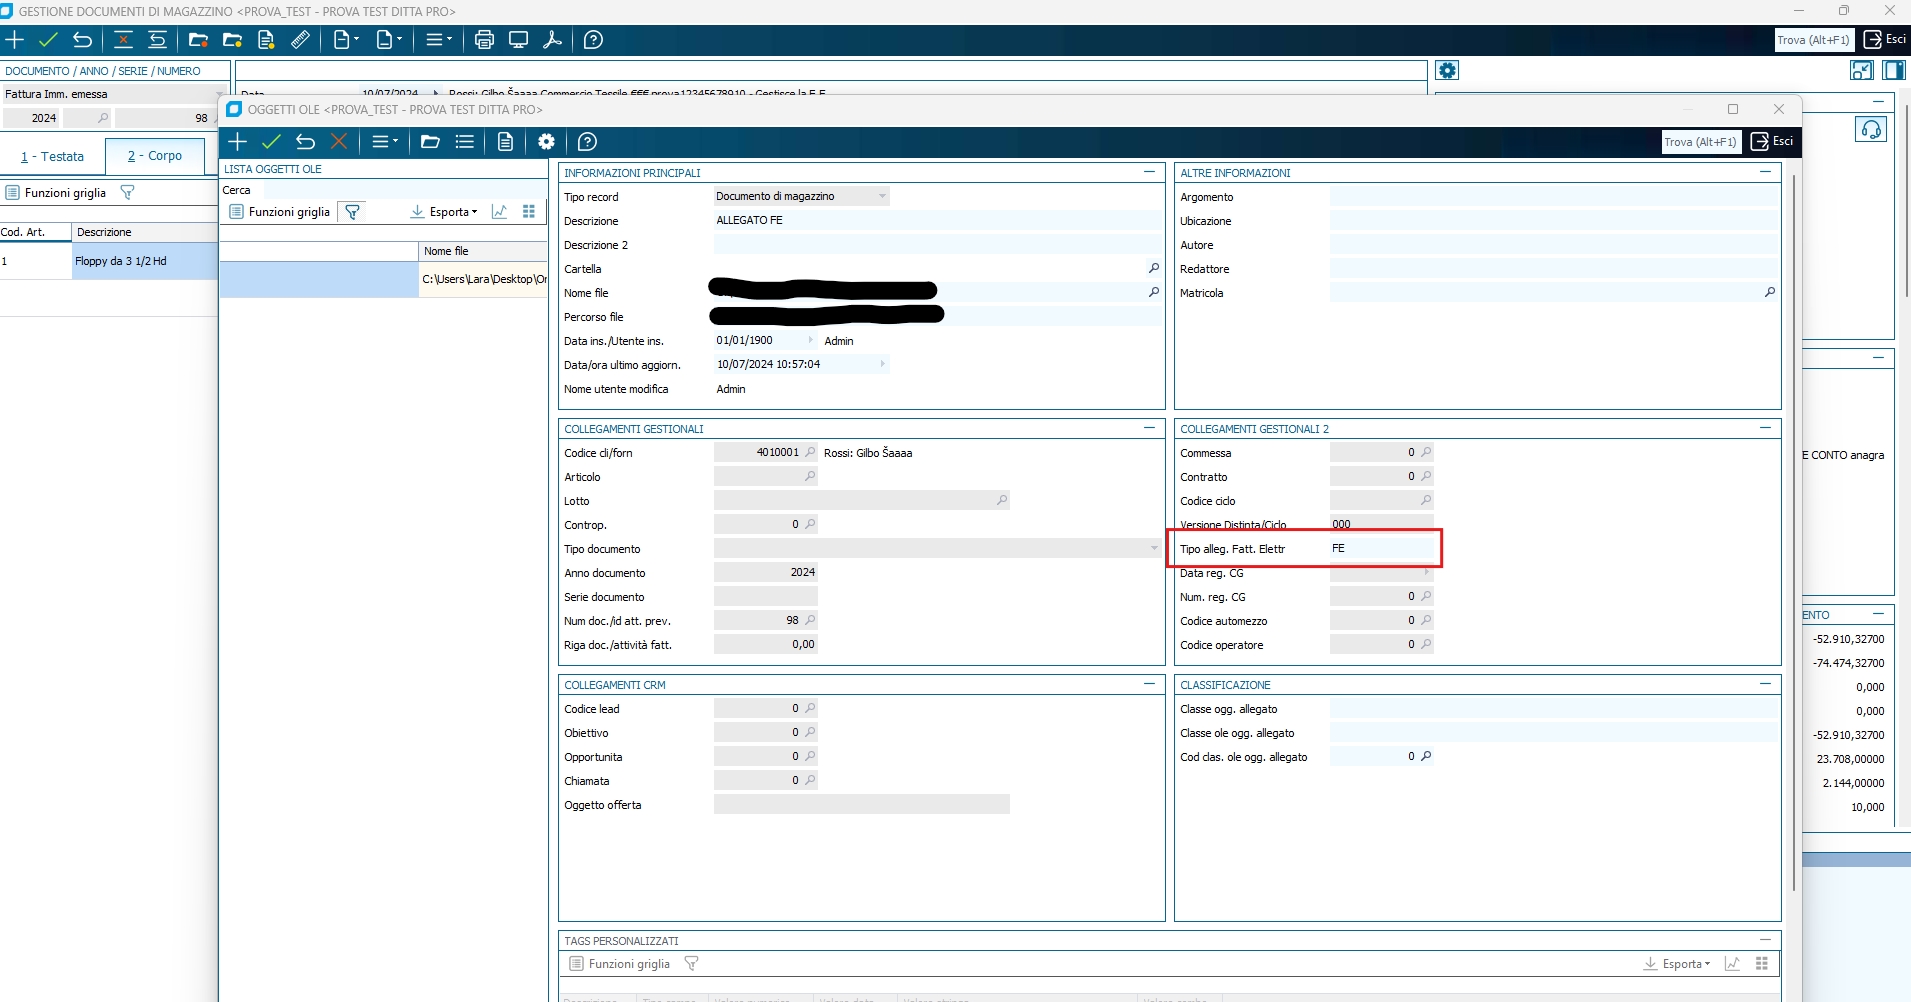Select the 2 - Corpo tab
Viewport: 1911px width, 1002px height.
click(155, 156)
